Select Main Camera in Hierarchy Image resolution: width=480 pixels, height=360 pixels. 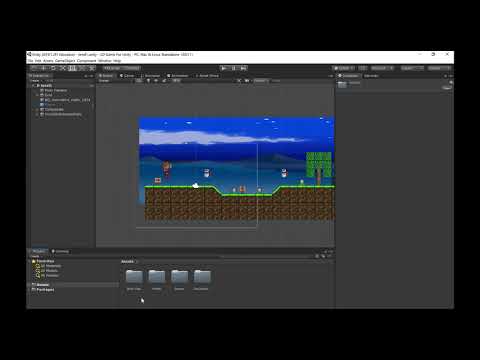point(56,90)
